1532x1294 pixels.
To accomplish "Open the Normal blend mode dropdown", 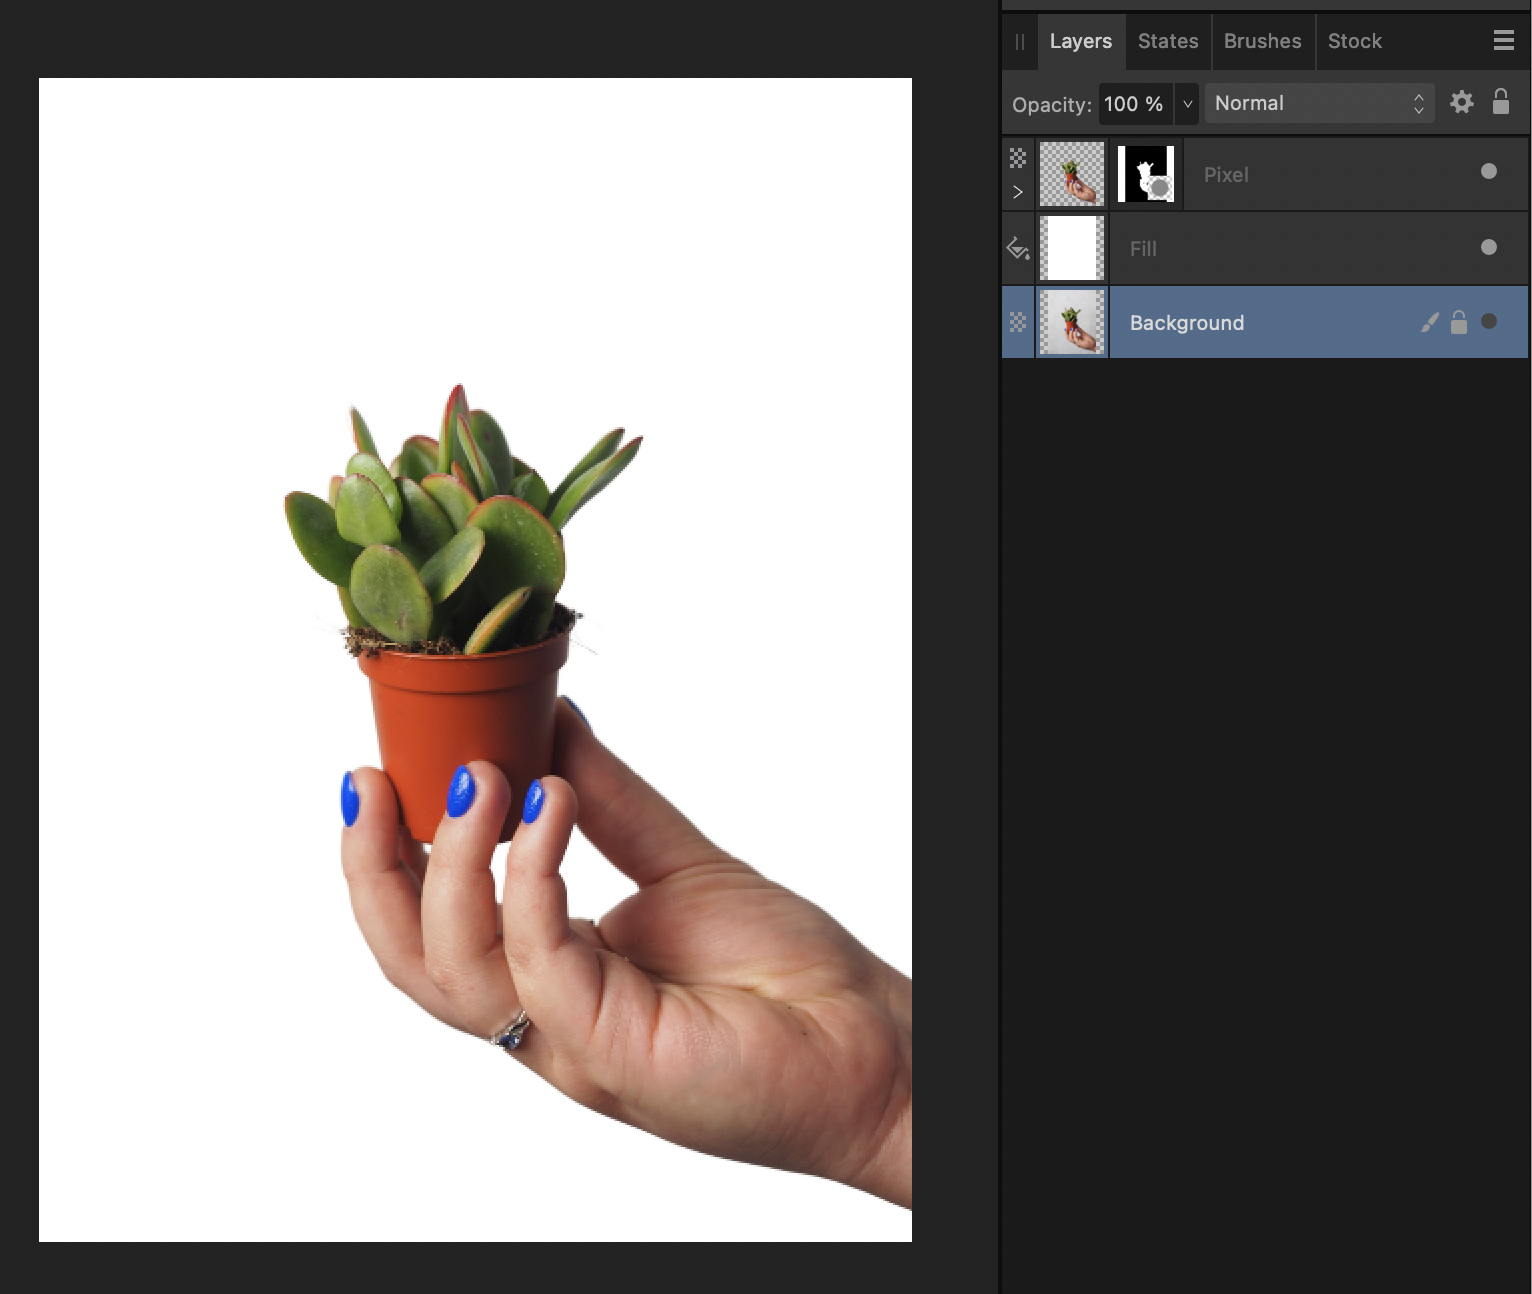I will click(x=1319, y=103).
